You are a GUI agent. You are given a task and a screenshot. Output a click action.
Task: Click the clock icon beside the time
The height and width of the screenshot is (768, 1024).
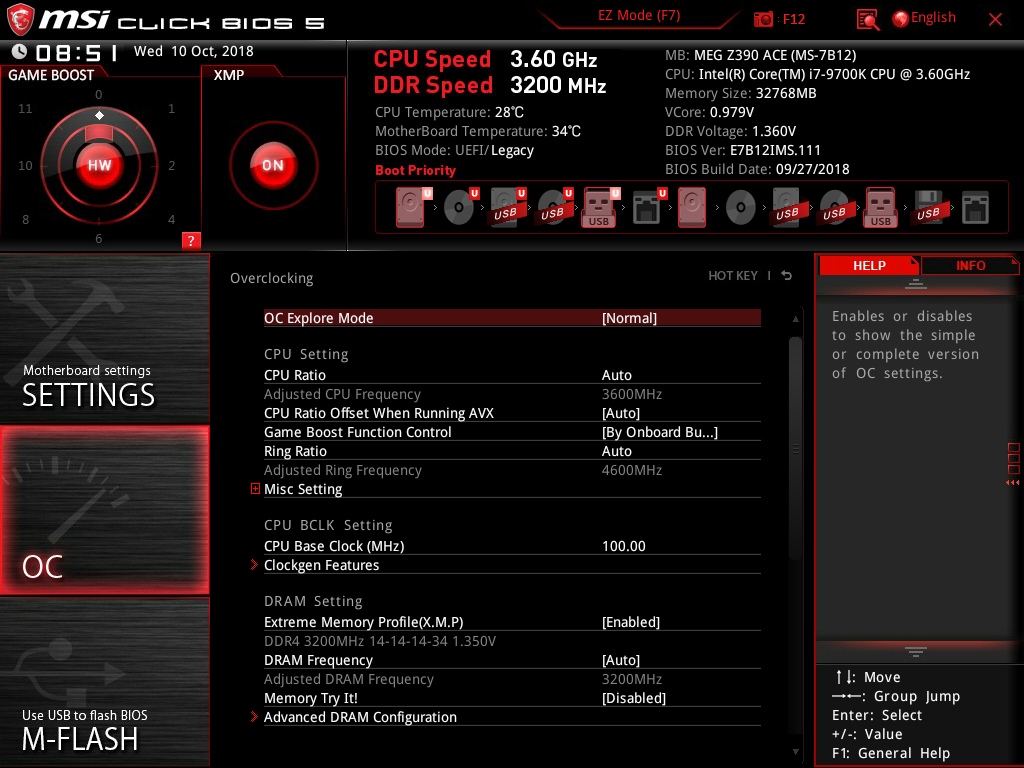tap(20, 52)
